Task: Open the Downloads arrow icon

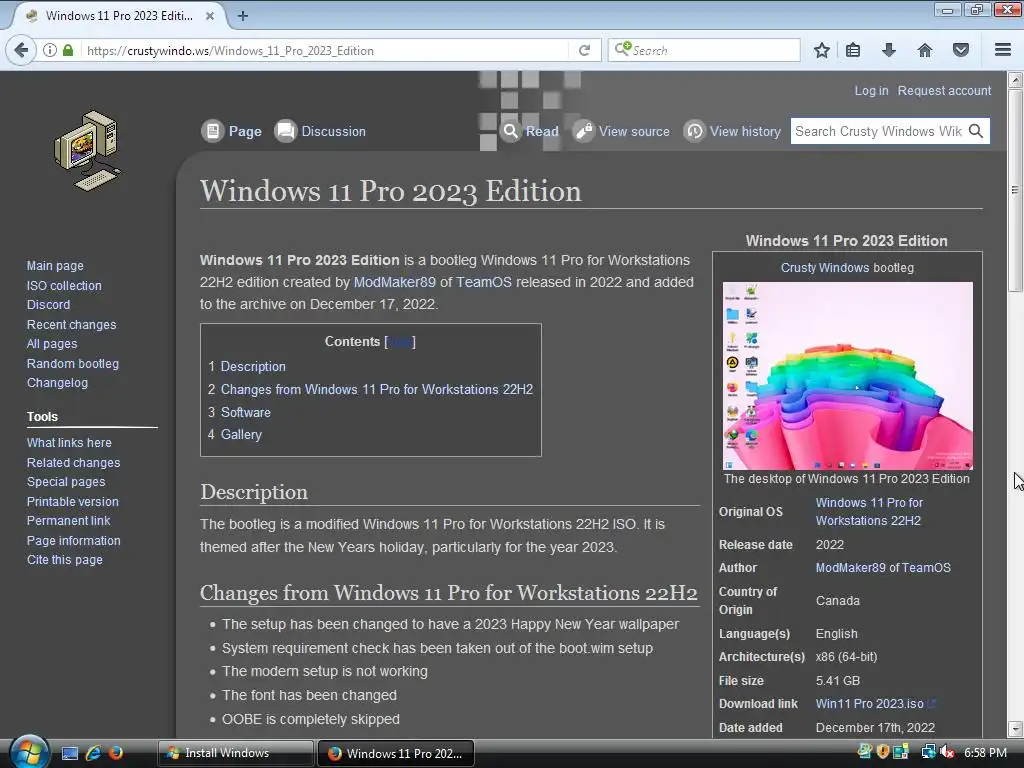Action: (x=889, y=50)
